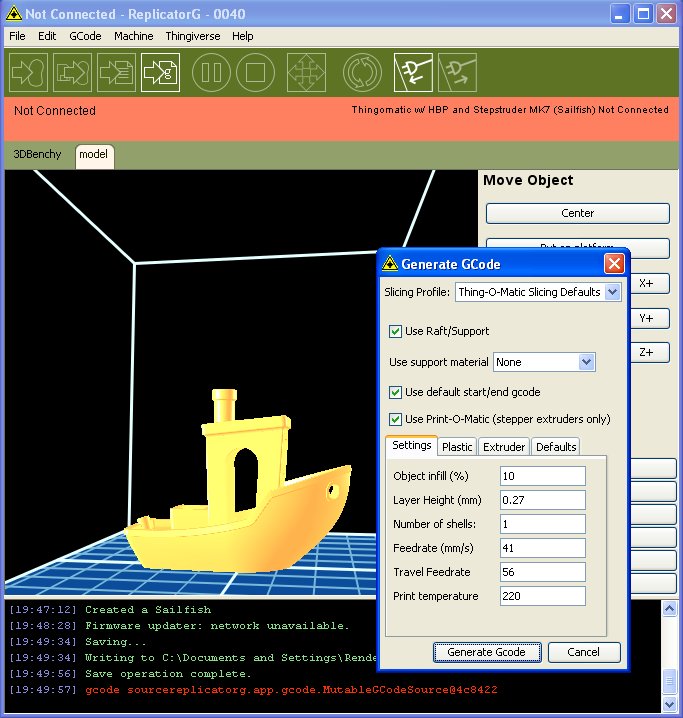Click the Connect plug icon
The image size is (683, 718).
pyautogui.click(x=413, y=72)
